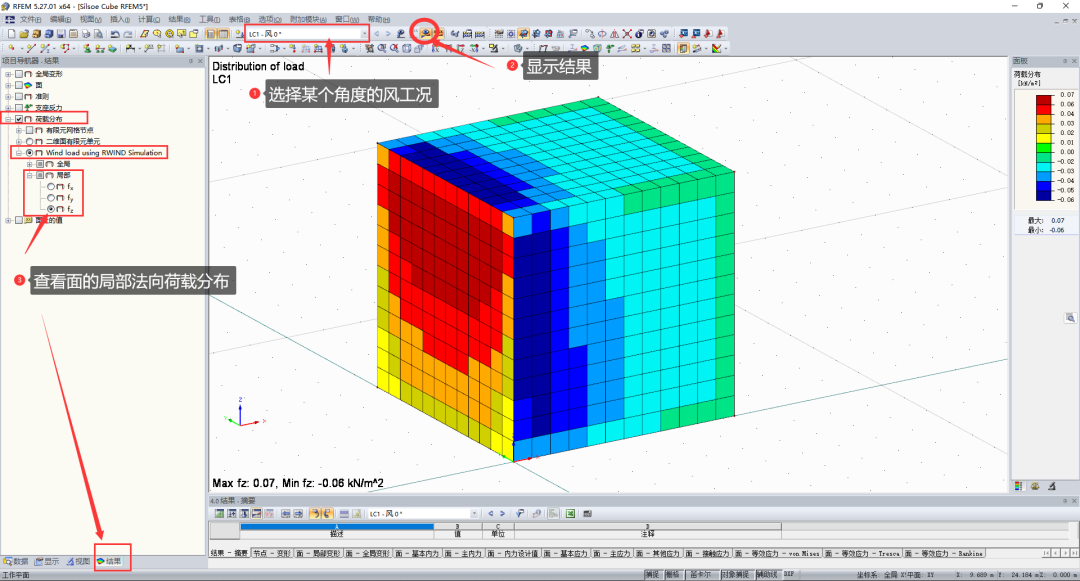Select the fy radio button

tap(51, 198)
